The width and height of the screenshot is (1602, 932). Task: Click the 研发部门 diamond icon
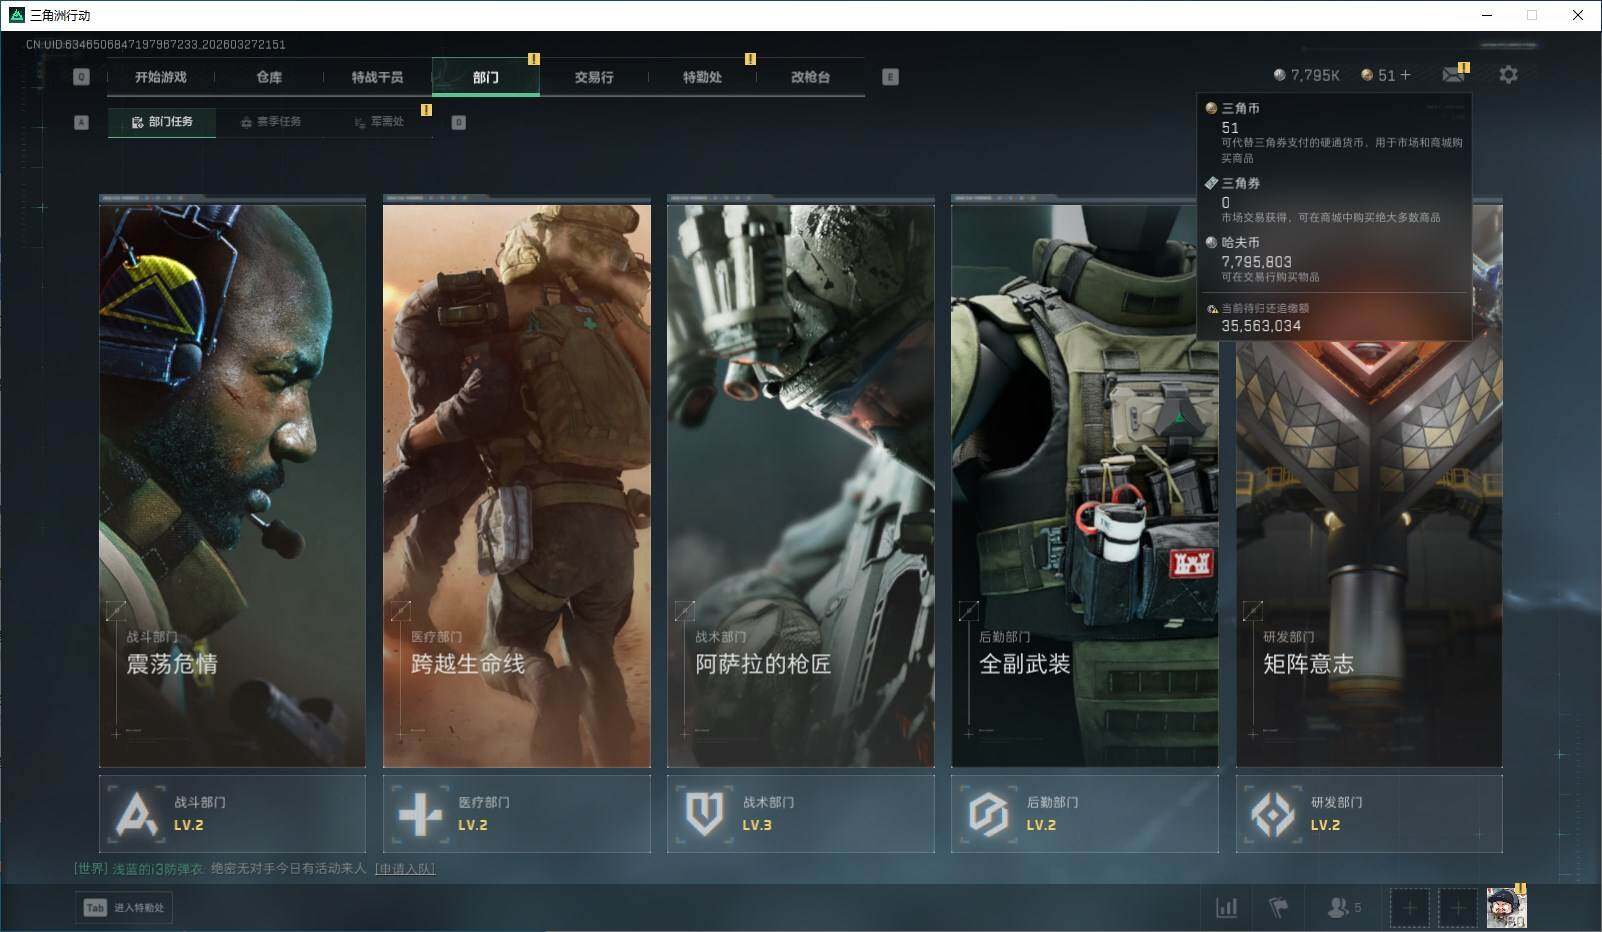1272,814
